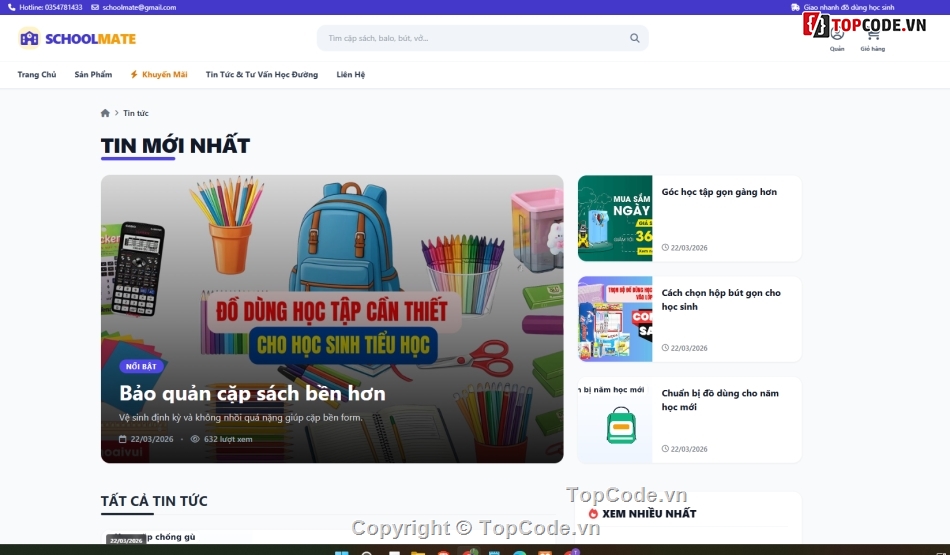Click the email envelope icon
950x555 pixels.
pyautogui.click(x=95, y=7)
